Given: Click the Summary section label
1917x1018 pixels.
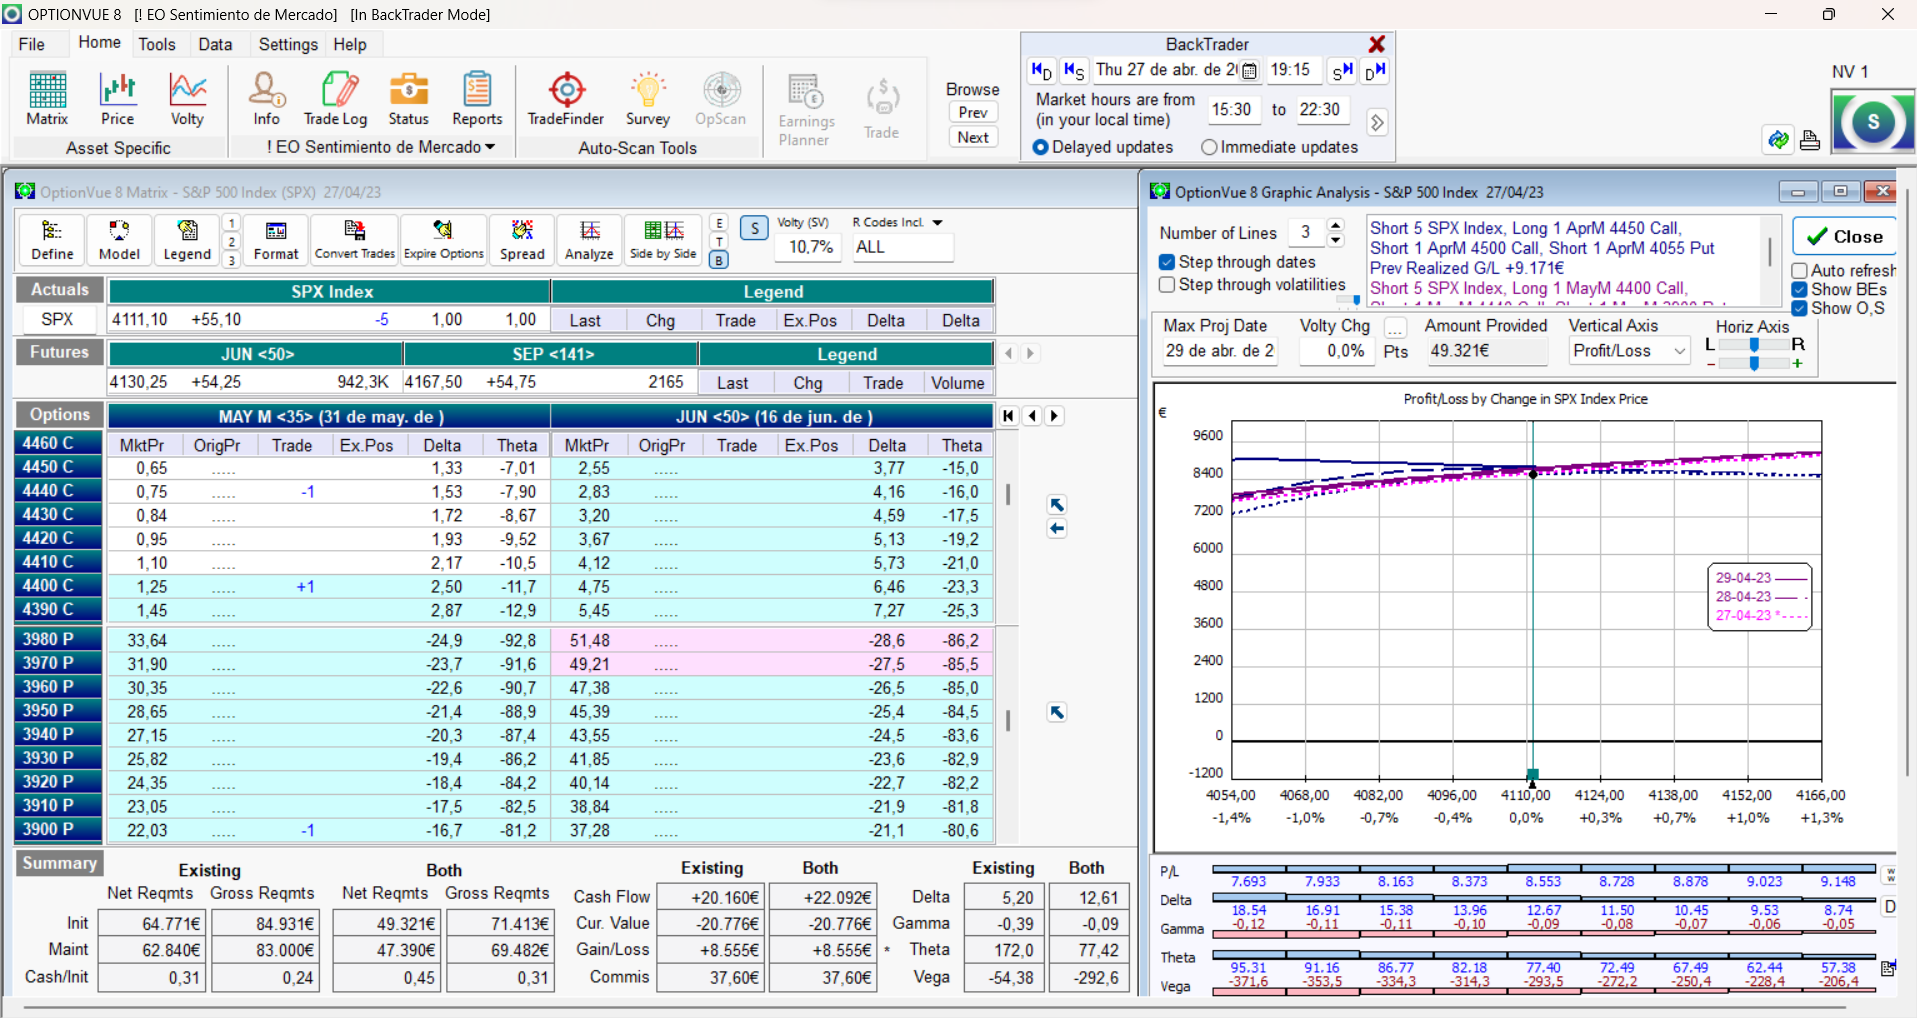Looking at the screenshot, I should (x=60, y=863).
